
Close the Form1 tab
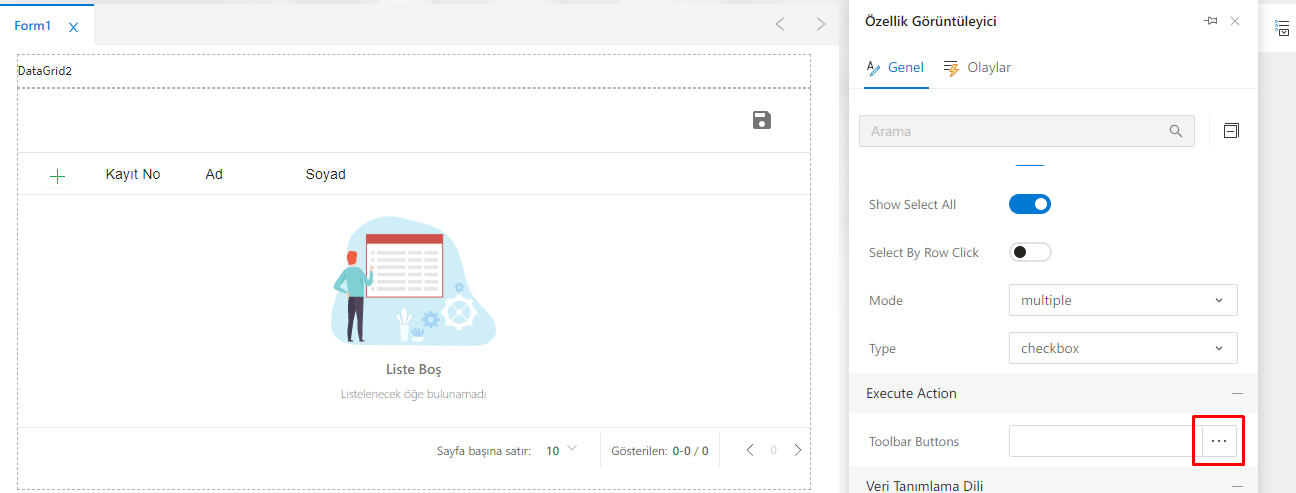coord(73,27)
